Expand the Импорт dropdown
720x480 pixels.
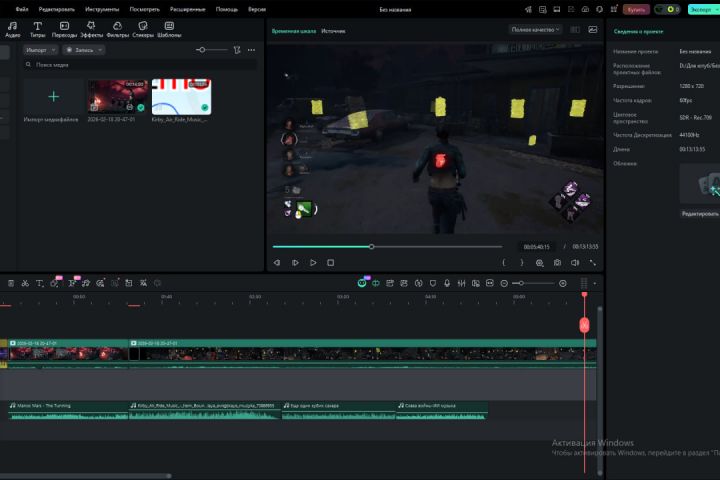coord(40,50)
